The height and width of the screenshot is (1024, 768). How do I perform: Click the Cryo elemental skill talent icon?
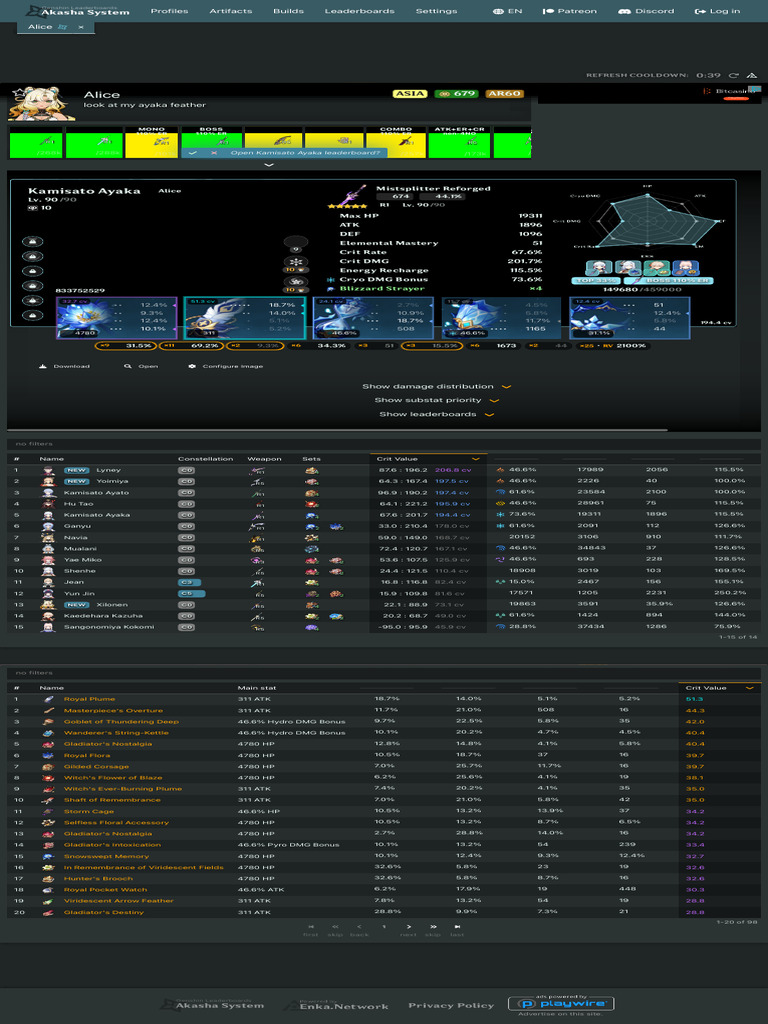pos(296,261)
